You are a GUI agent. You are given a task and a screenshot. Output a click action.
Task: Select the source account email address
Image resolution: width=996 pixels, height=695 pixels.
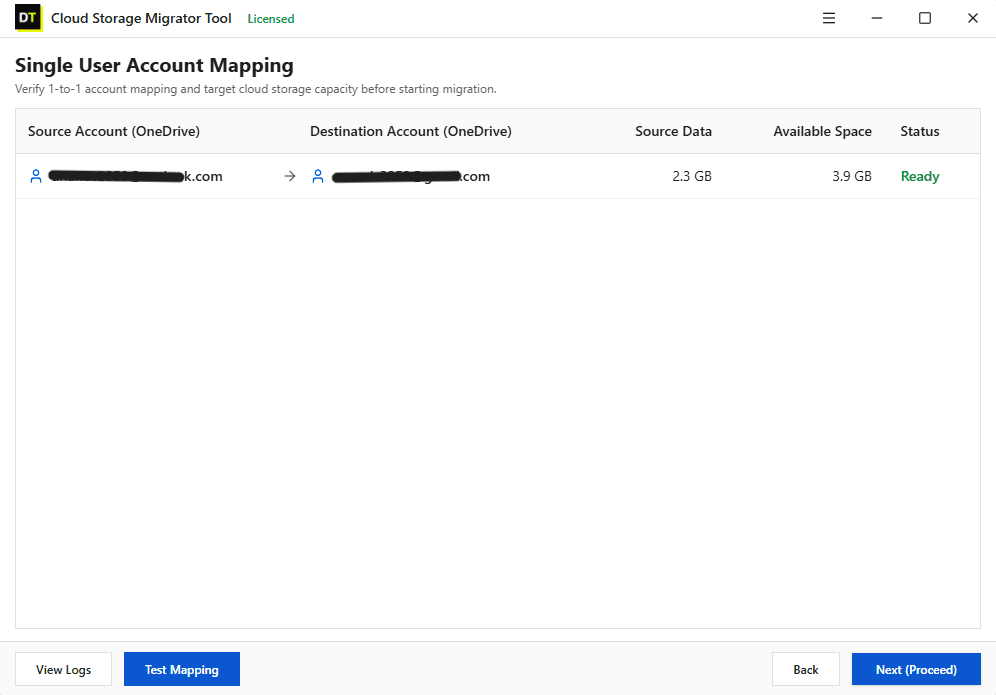pos(135,176)
